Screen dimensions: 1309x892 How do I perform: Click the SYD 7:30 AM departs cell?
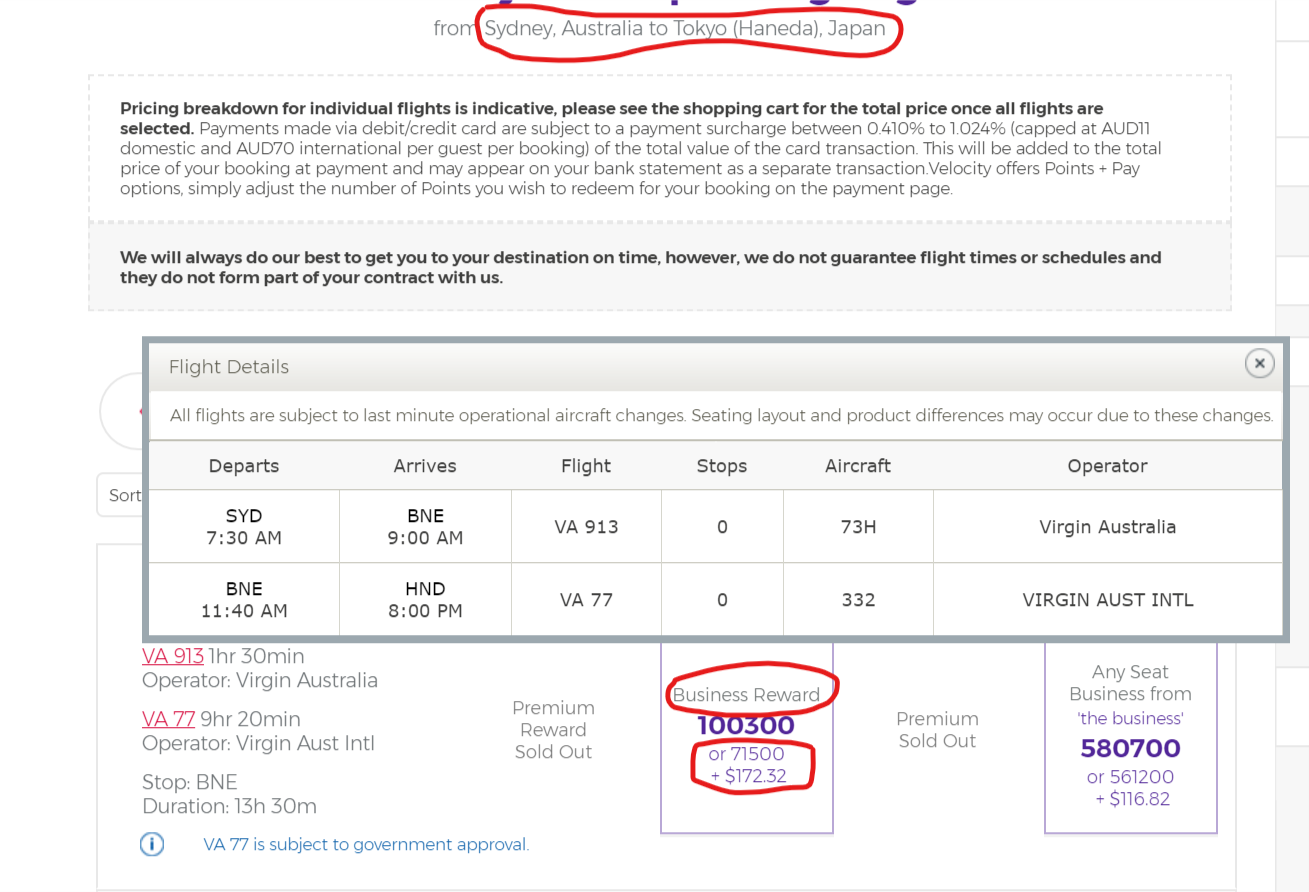point(244,527)
